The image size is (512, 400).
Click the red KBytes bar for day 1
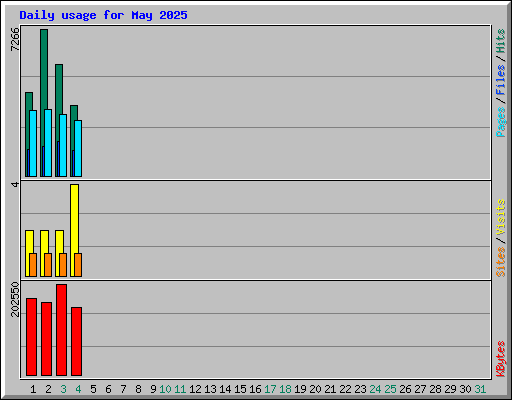point(31,337)
